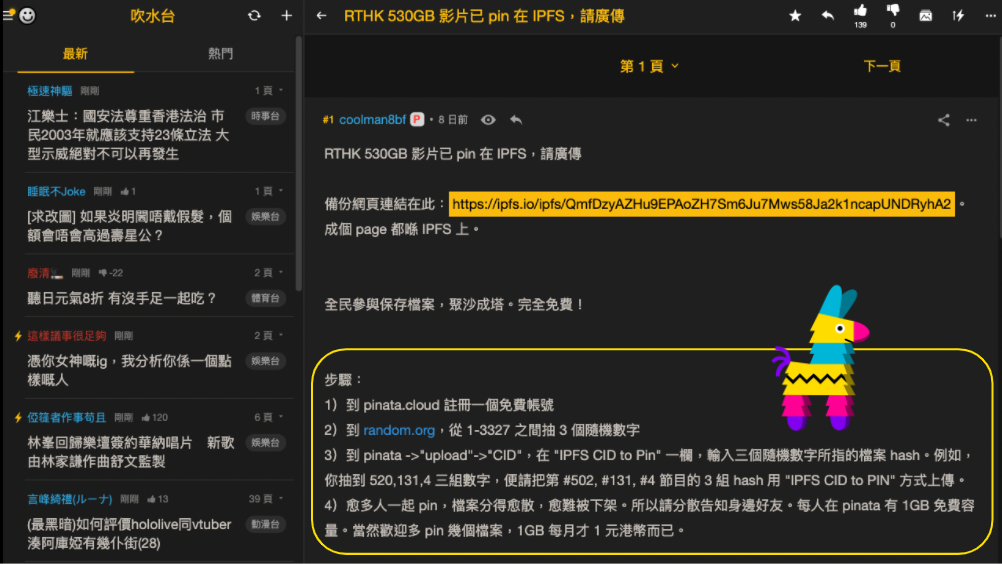
Task: Open the hamburger menu at top left
Action: tap(8, 15)
